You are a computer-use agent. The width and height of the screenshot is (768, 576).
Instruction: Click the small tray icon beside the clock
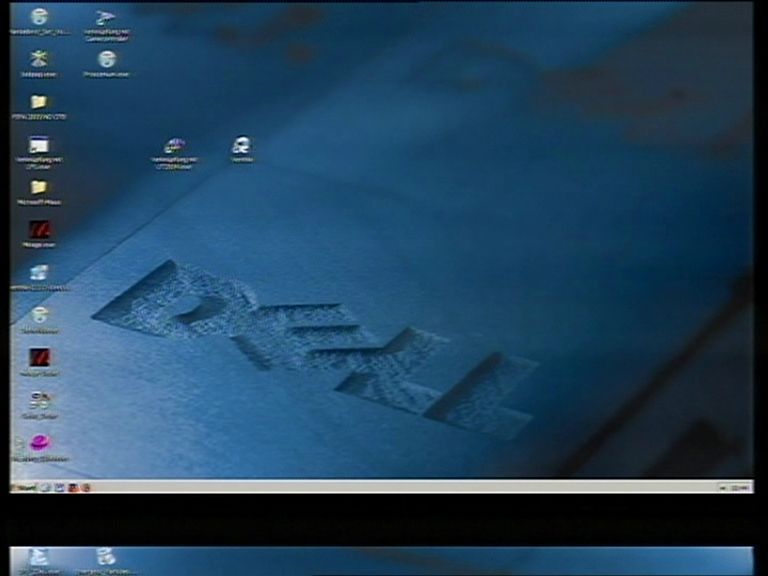coord(723,487)
